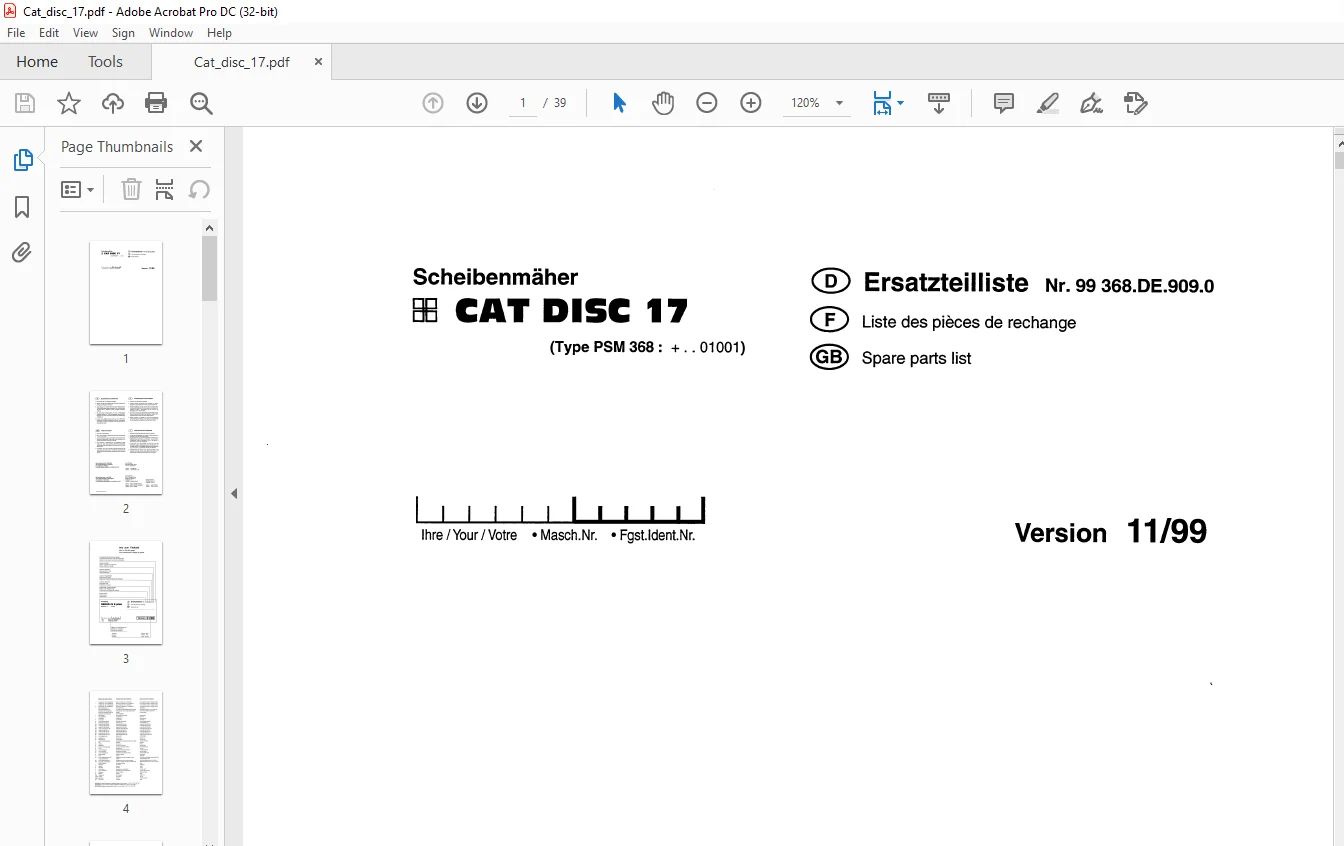Click the 'Spare parts list' text
Image resolution: width=1344 pixels, height=846 pixels.
(916, 358)
